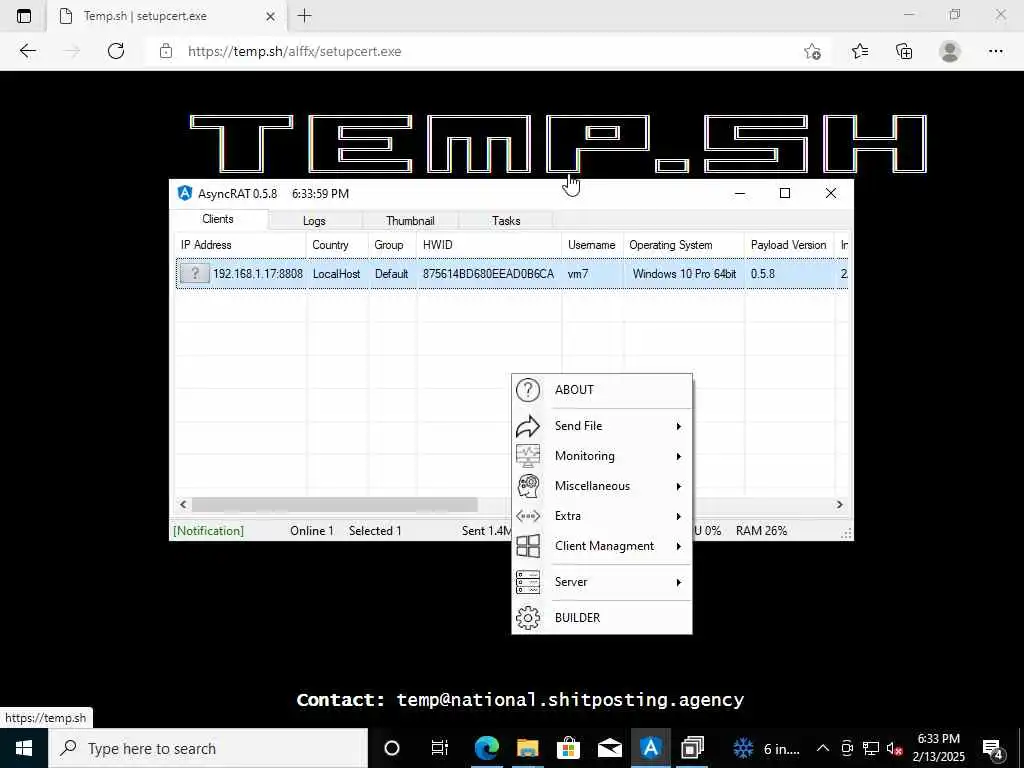Open Edge Settings and more menu
Image resolution: width=1024 pixels, height=768 pixels.
[x=995, y=52]
